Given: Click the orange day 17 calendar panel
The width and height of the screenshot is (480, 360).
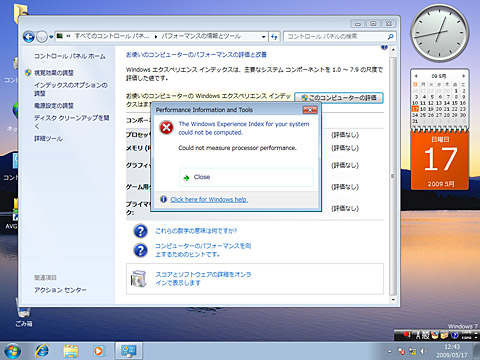Looking at the screenshot, I should pyautogui.click(x=440, y=161).
